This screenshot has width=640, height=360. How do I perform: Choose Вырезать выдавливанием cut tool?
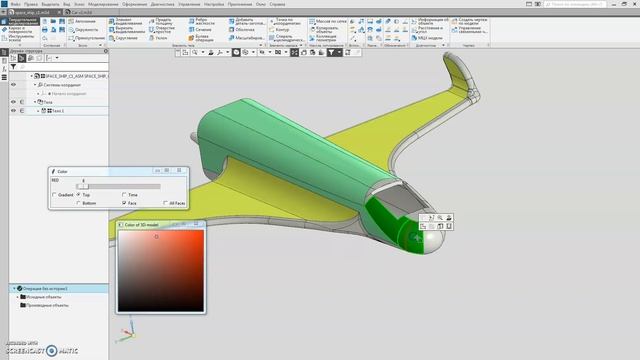[x=126, y=30]
